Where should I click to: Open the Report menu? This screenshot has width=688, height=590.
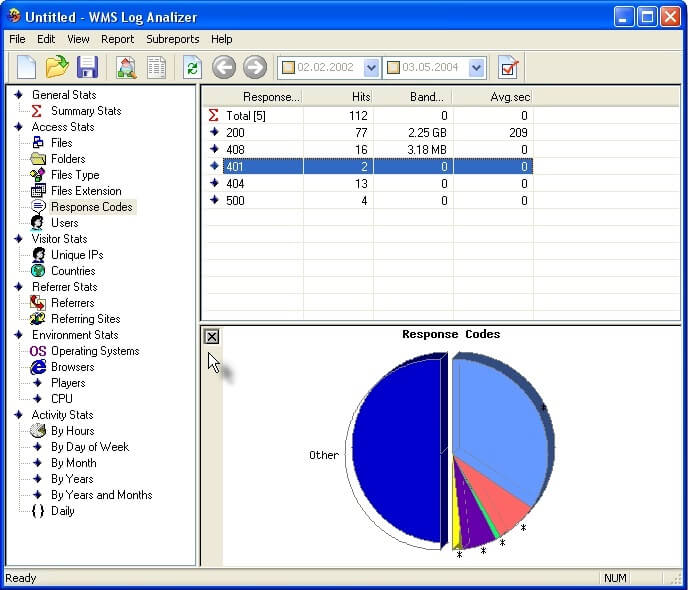118,39
